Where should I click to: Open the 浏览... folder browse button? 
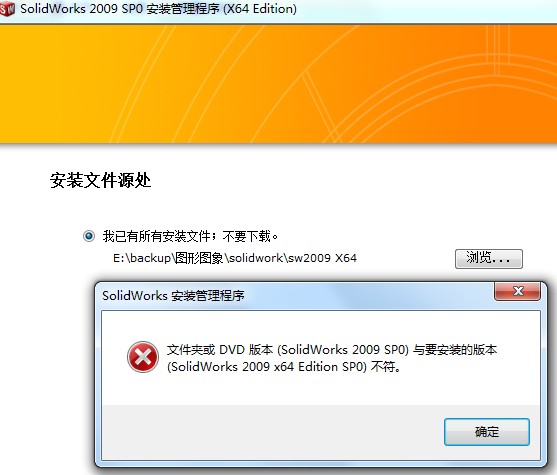point(489,259)
